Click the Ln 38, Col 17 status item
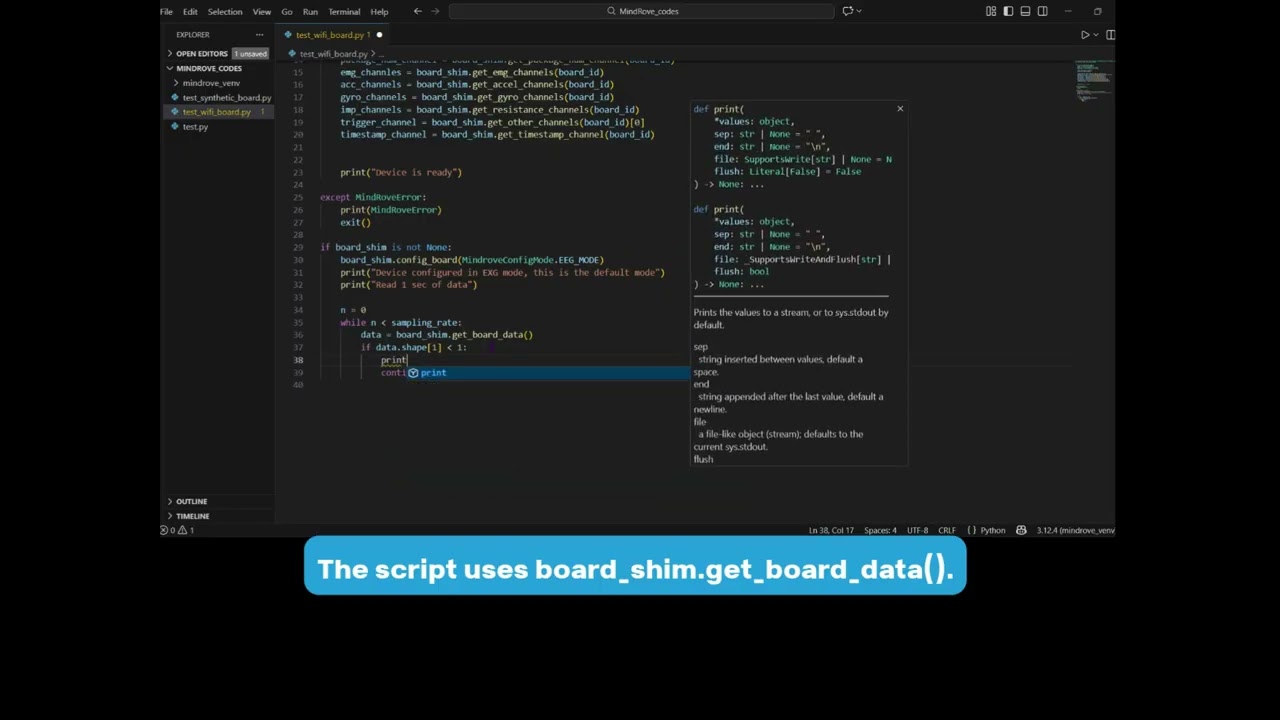Screen dimensions: 1280x720 point(830,530)
